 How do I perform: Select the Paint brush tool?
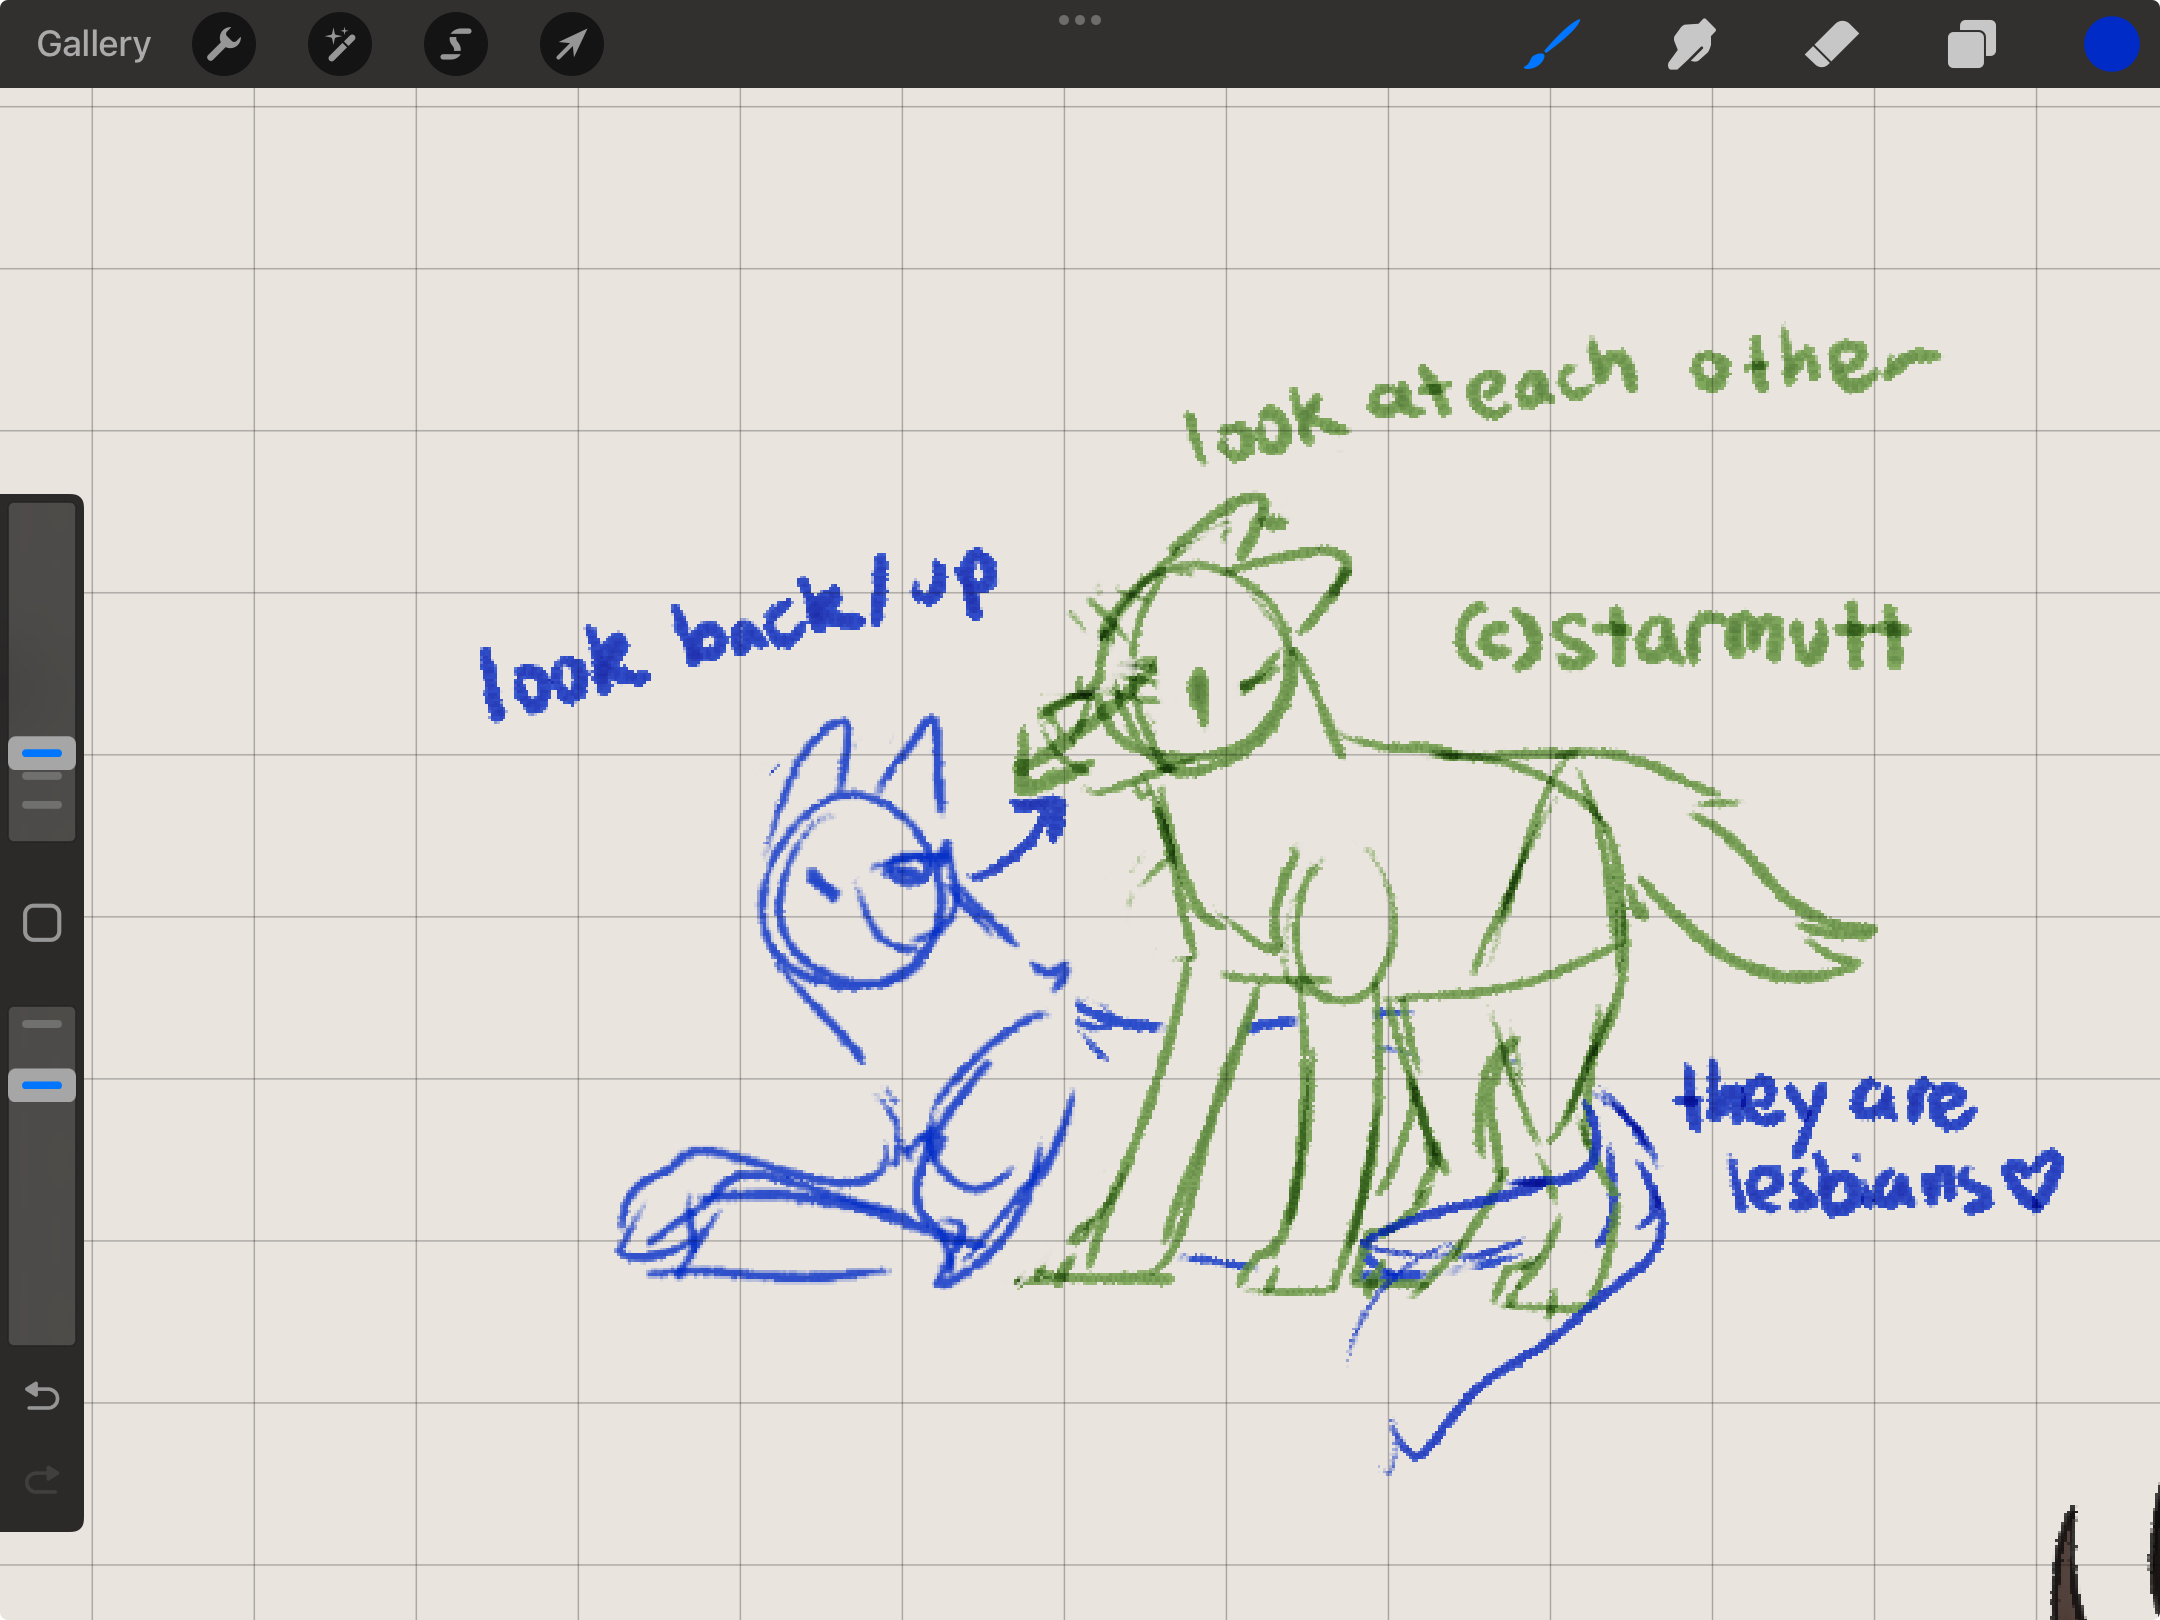[x=1552, y=44]
